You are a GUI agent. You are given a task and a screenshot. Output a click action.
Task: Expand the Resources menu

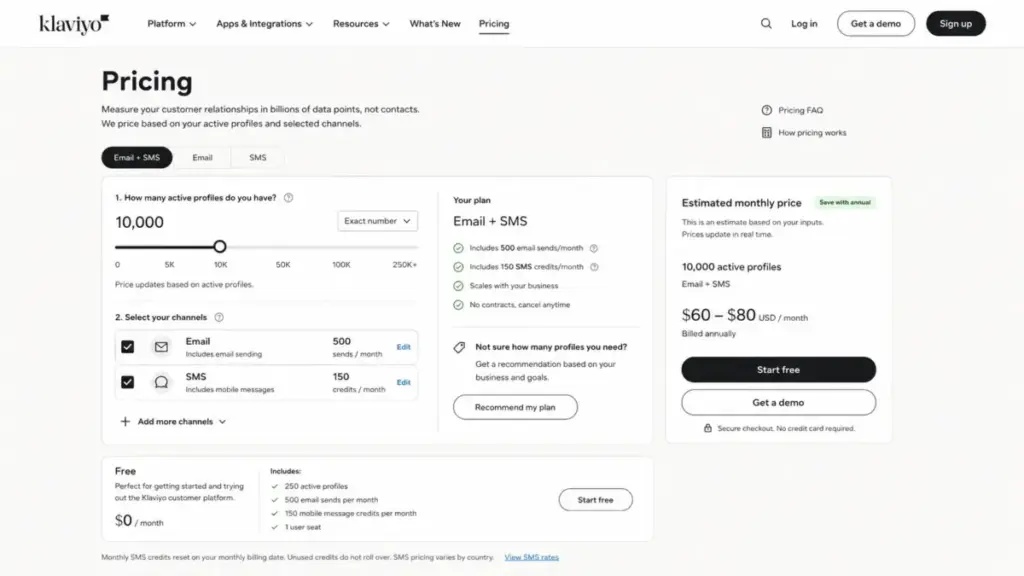click(x=361, y=24)
